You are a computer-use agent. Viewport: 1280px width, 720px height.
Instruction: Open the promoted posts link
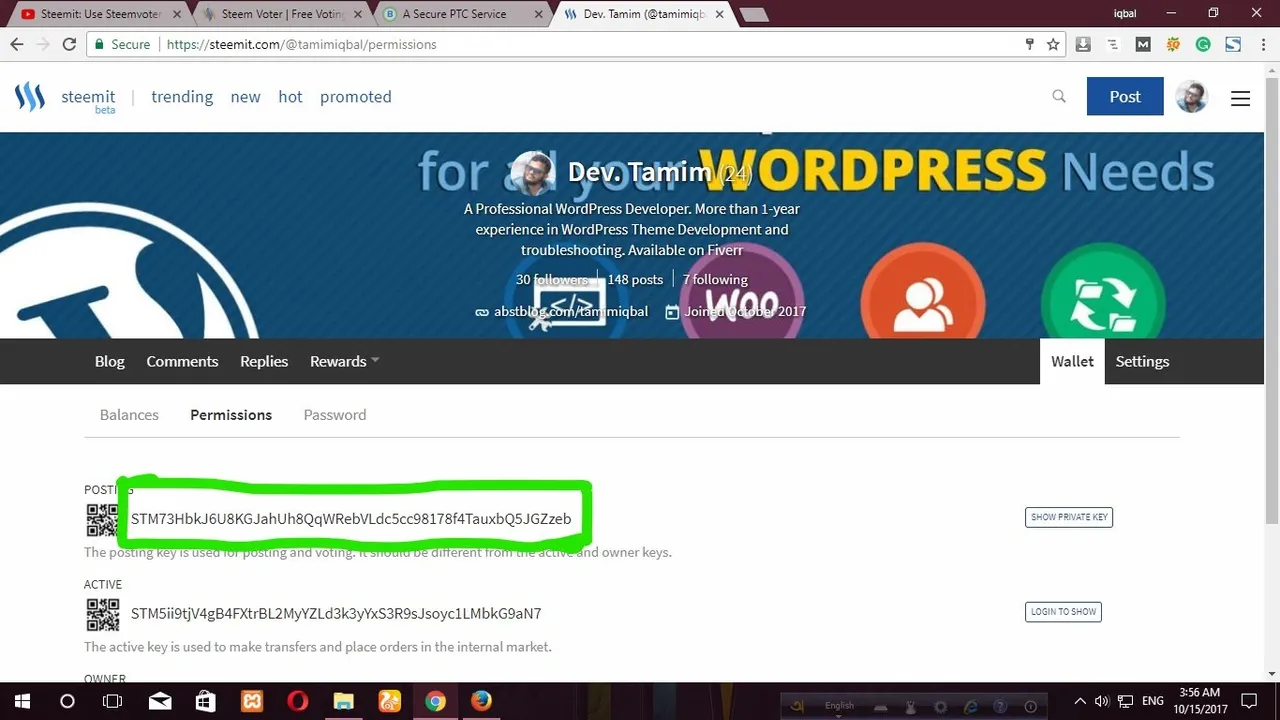click(356, 97)
